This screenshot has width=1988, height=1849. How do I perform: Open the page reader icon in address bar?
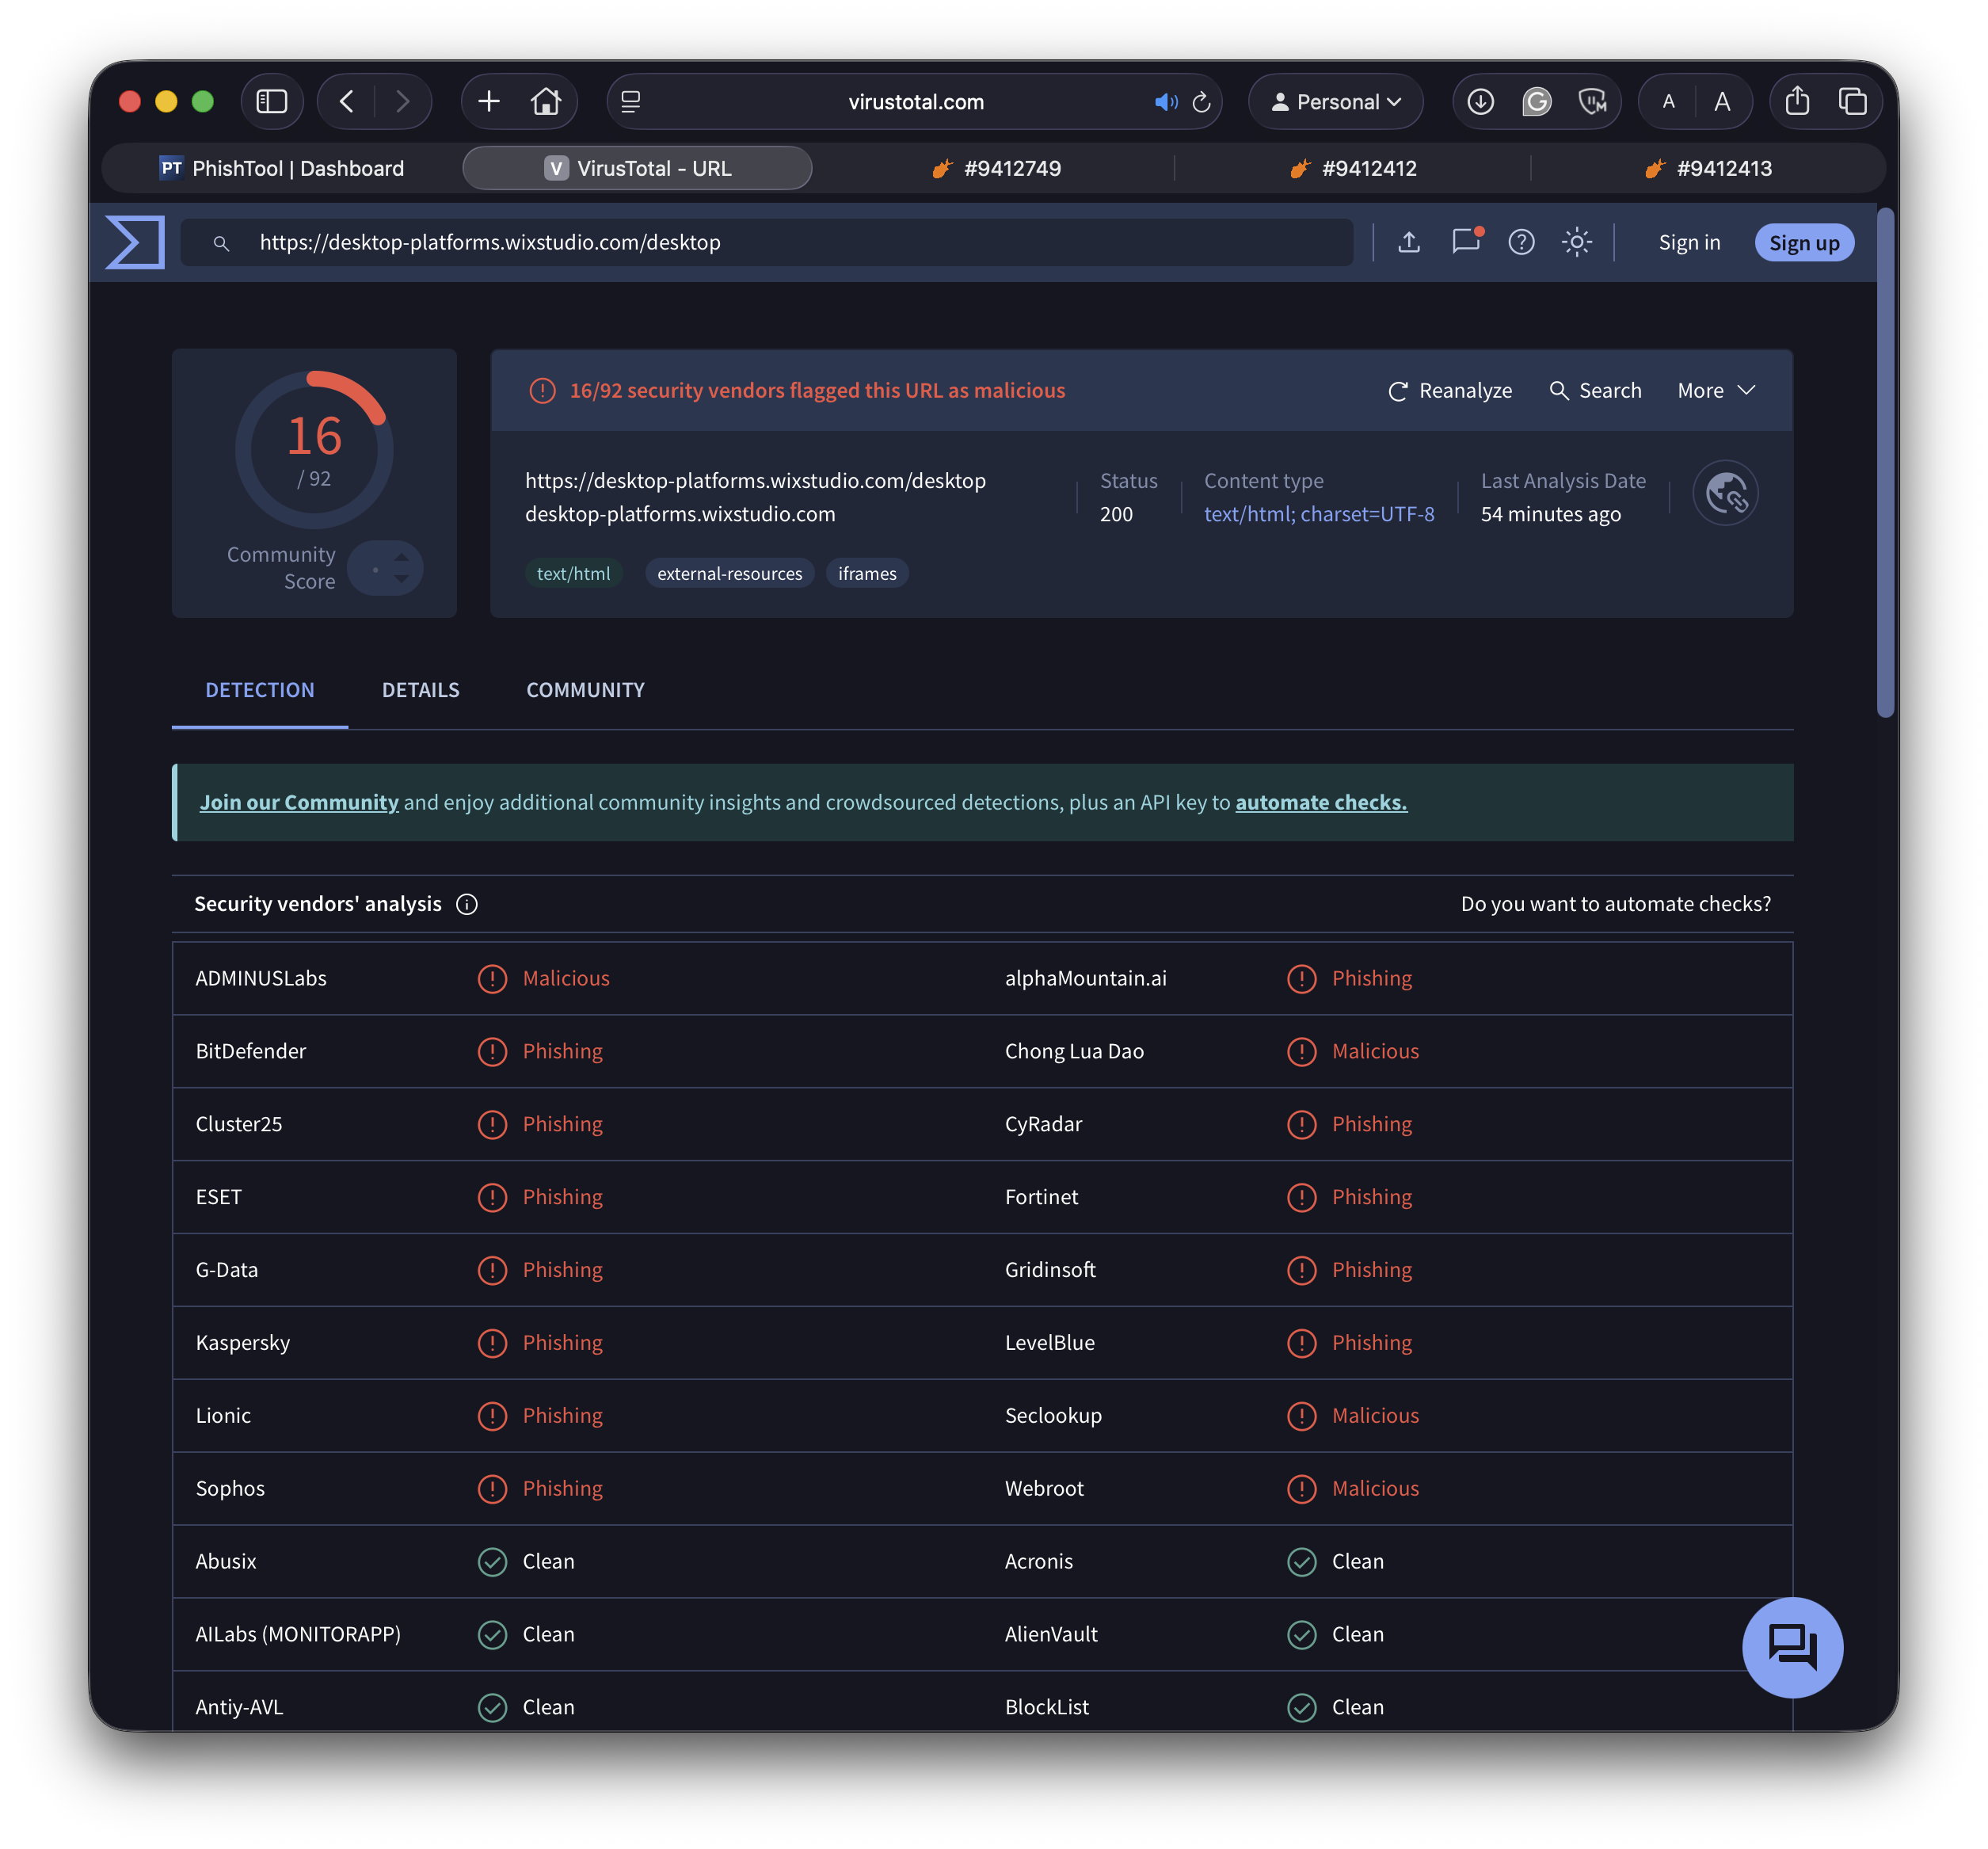coord(631,102)
